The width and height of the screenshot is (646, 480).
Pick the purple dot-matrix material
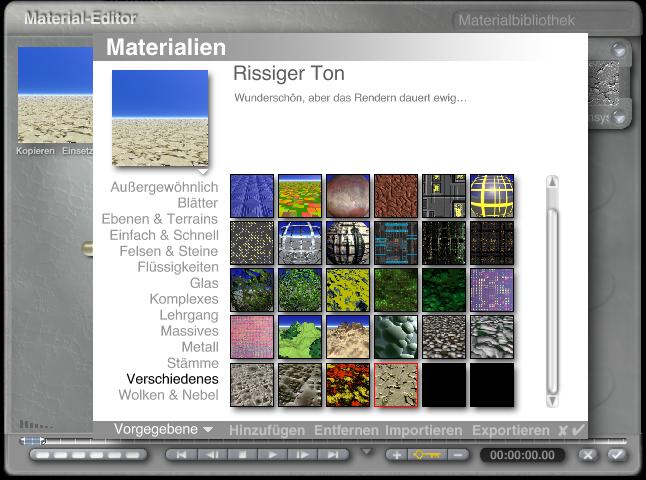492,290
